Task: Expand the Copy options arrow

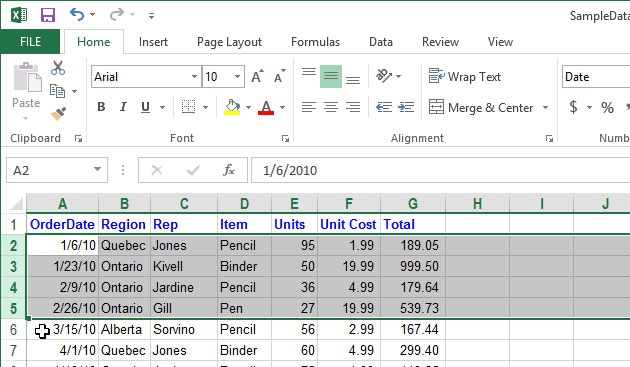Action: [74, 92]
